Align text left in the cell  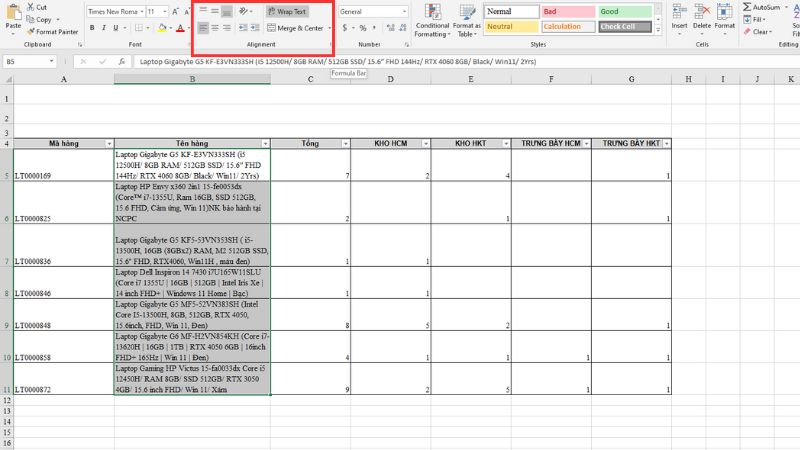point(203,28)
